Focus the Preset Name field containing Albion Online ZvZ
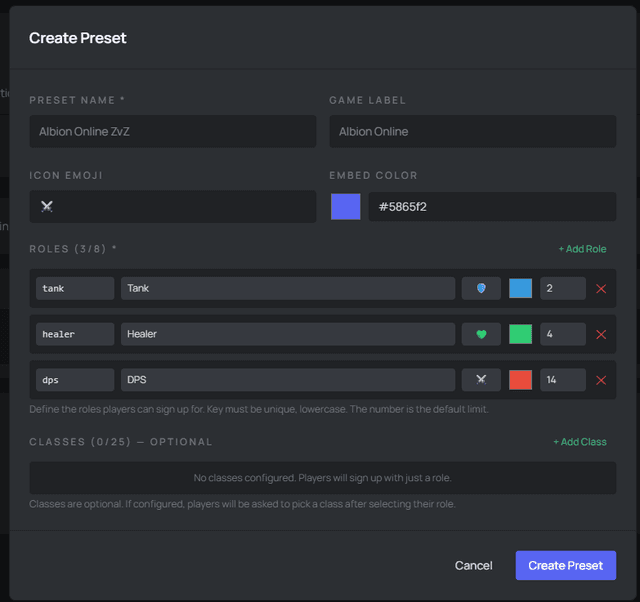The height and width of the screenshot is (602, 640). click(x=173, y=131)
